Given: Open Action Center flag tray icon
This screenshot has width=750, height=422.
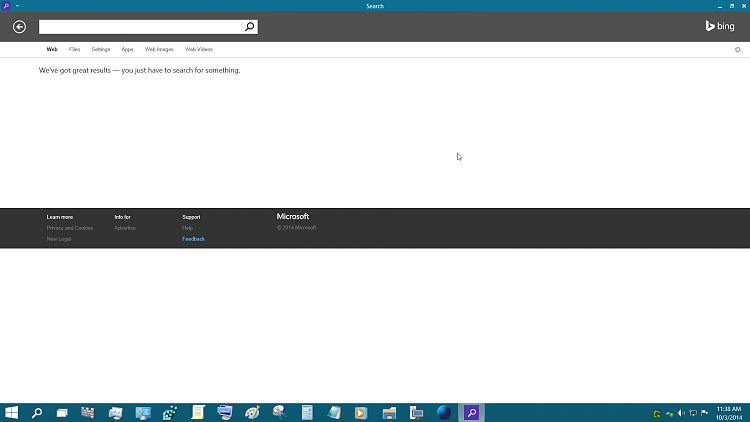Looking at the screenshot, I should (705, 413).
